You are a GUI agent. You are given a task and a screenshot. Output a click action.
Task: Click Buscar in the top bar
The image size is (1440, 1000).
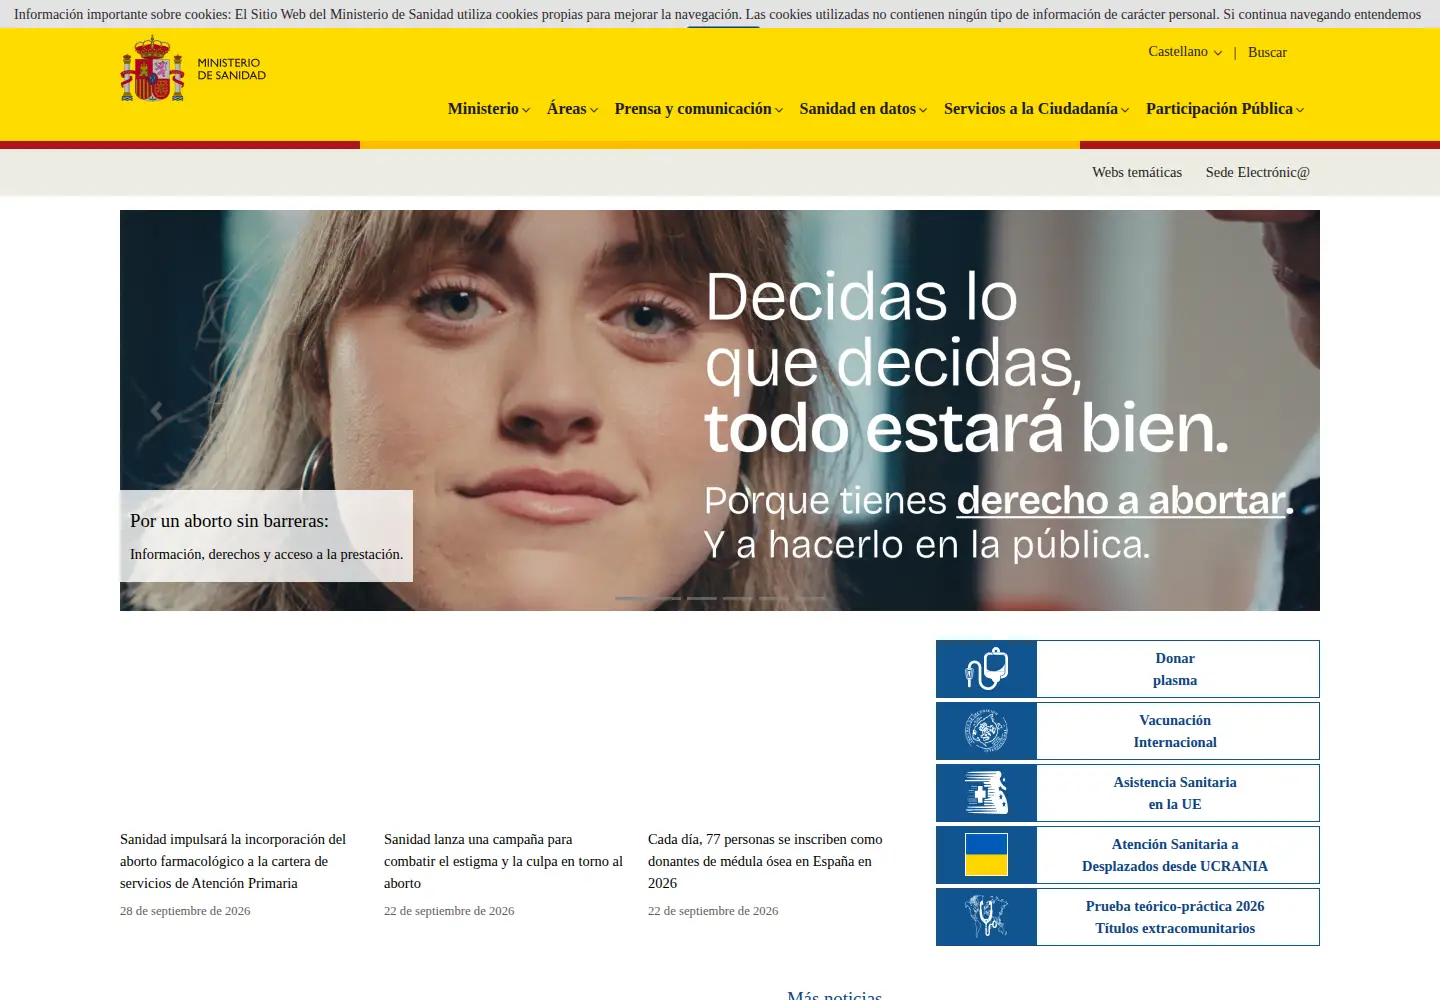[x=1267, y=52]
